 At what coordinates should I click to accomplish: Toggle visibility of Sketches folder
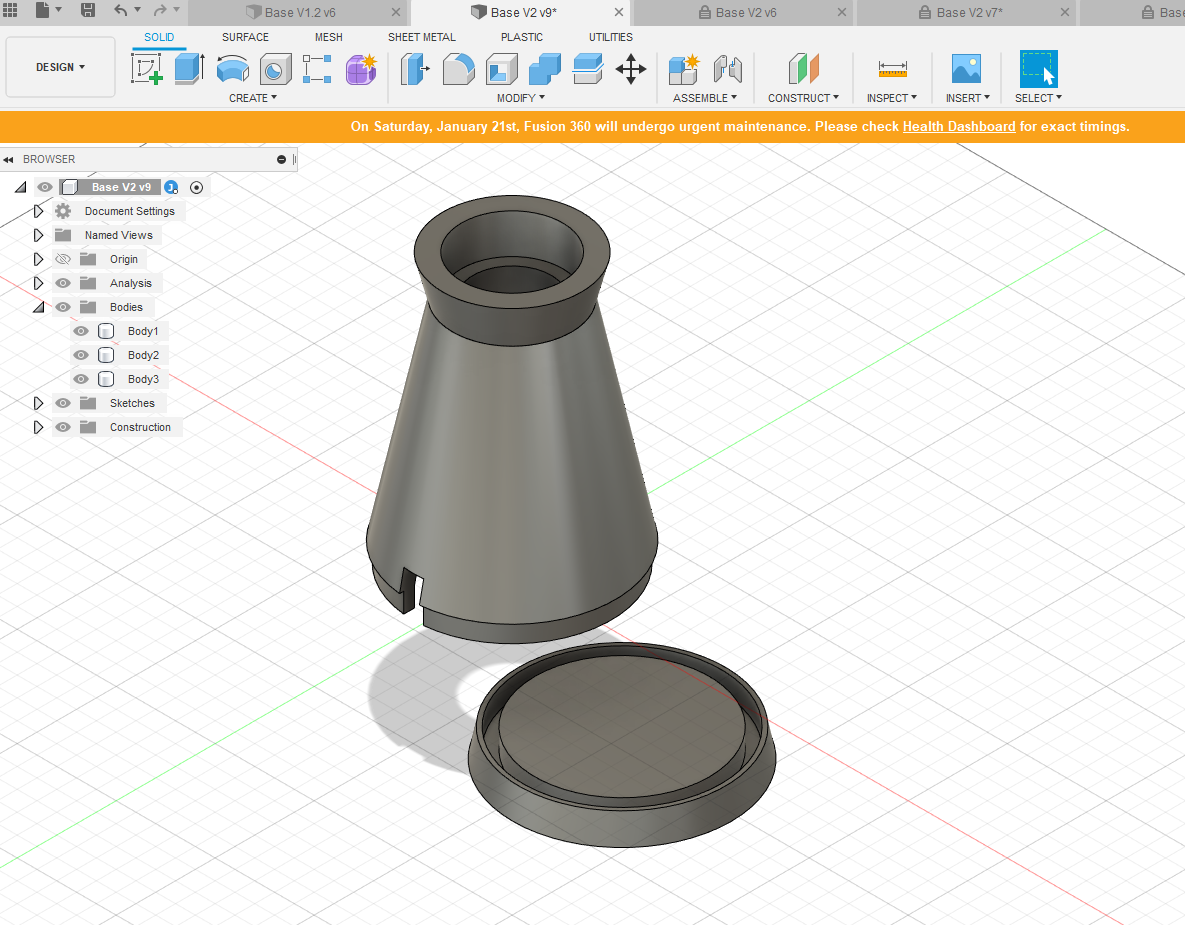tap(63, 403)
